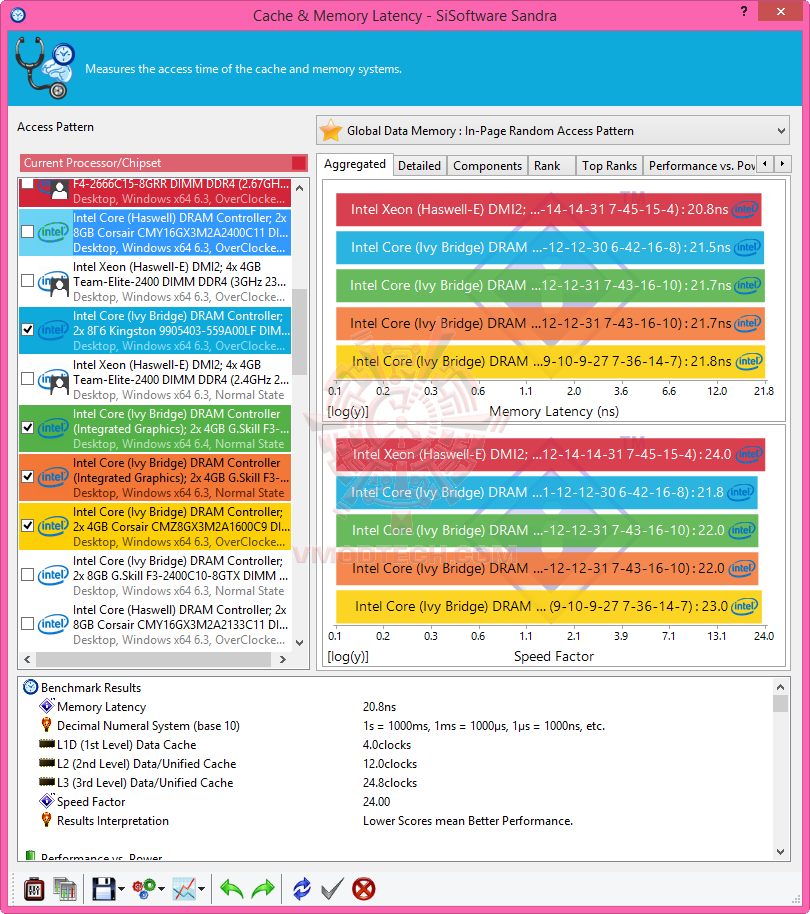810x914 pixels.
Task: Click the results panel scroll down arrow
Action: click(781, 852)
